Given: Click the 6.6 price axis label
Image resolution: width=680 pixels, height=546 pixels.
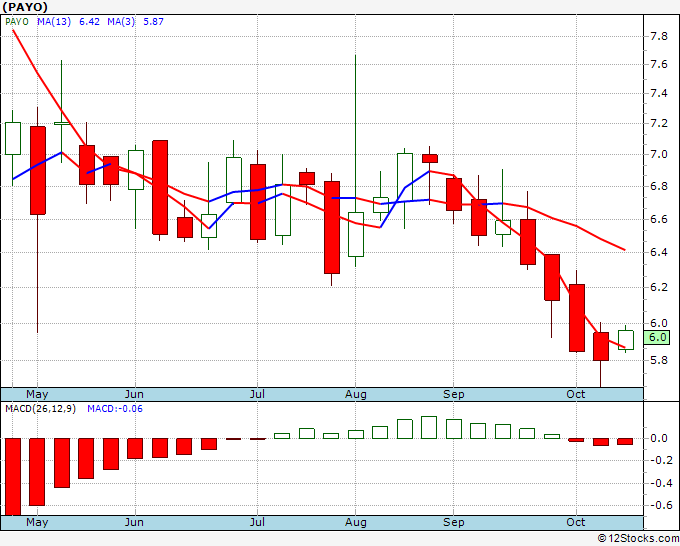Looking at the screenshot, I should coord(659,219).
